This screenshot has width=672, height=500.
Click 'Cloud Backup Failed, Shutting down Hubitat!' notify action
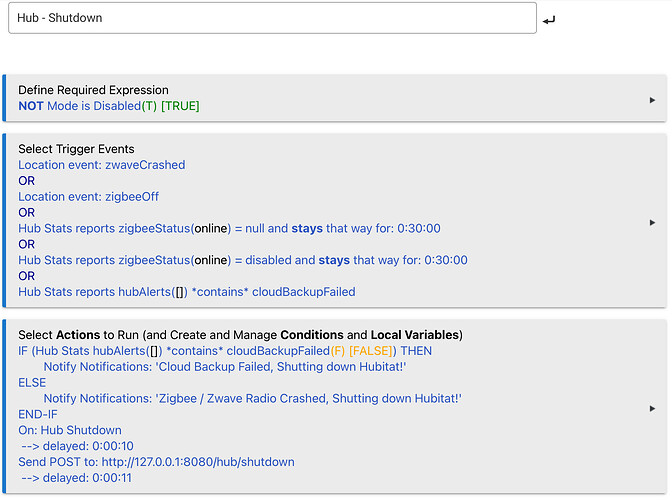pos(225,367)
